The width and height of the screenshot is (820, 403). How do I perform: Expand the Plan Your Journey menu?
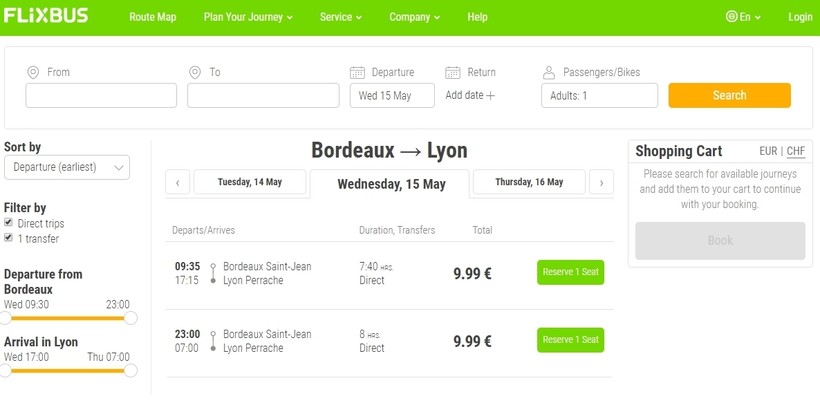coord(248,17)
